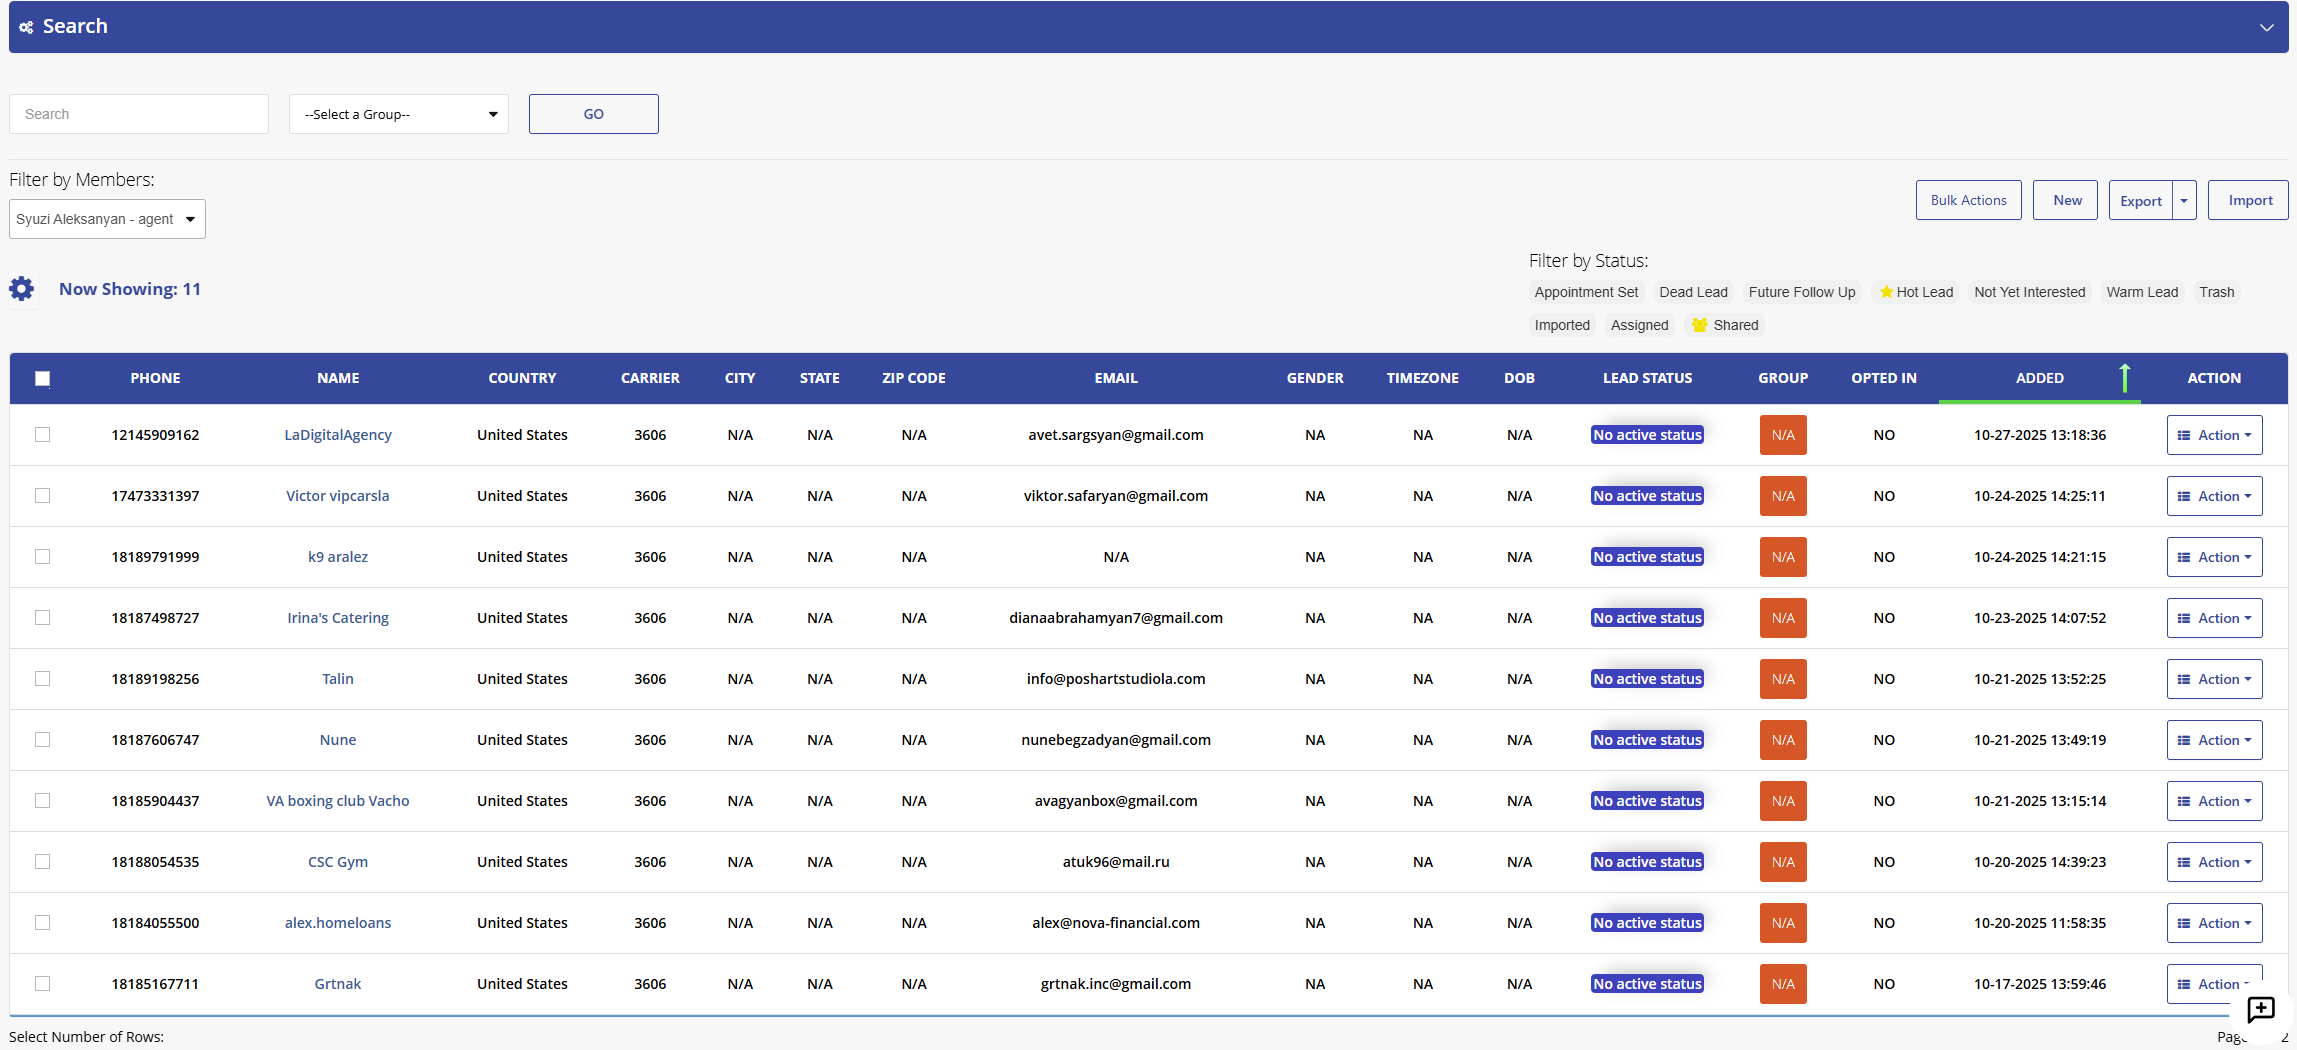This screenshot has height=1050, width=2297.
Task: Choose the Future Follow Up filter
Action: (x=1801, y=292)
